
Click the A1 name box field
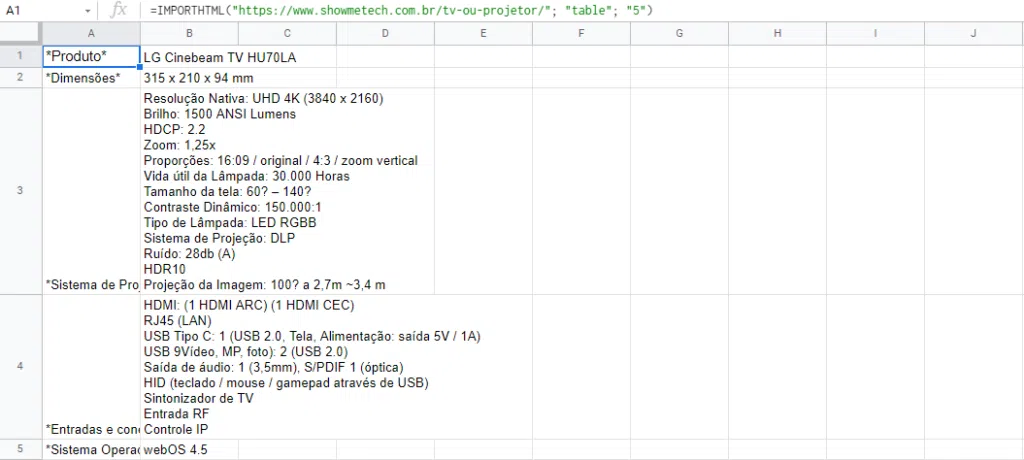tap(40, 10)
